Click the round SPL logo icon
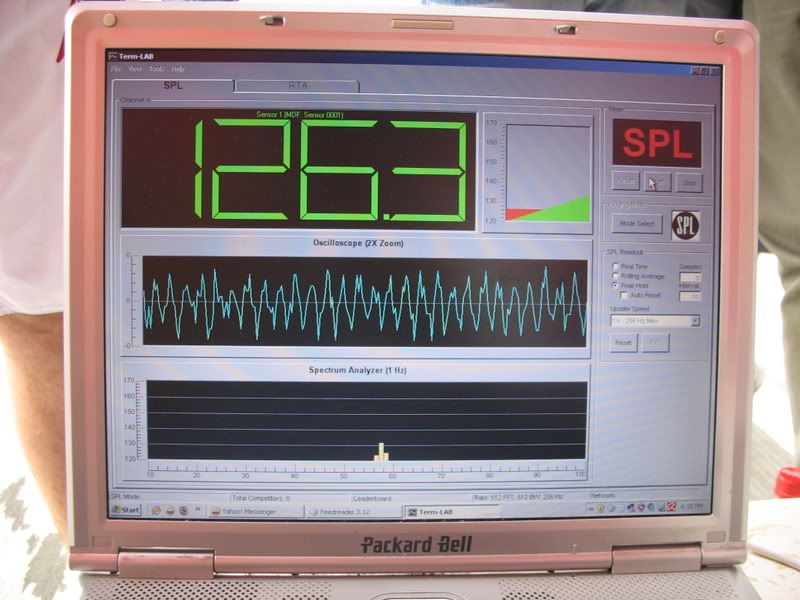Screen dimensions: 800x600 [685, 225]
